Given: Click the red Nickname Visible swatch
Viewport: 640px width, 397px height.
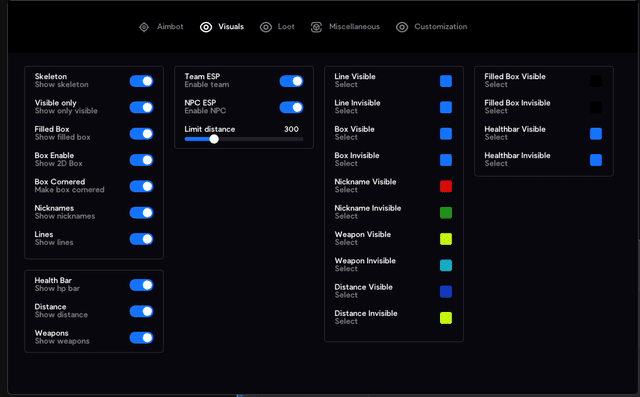Looking at the screenshot, I should coord(446,186).
